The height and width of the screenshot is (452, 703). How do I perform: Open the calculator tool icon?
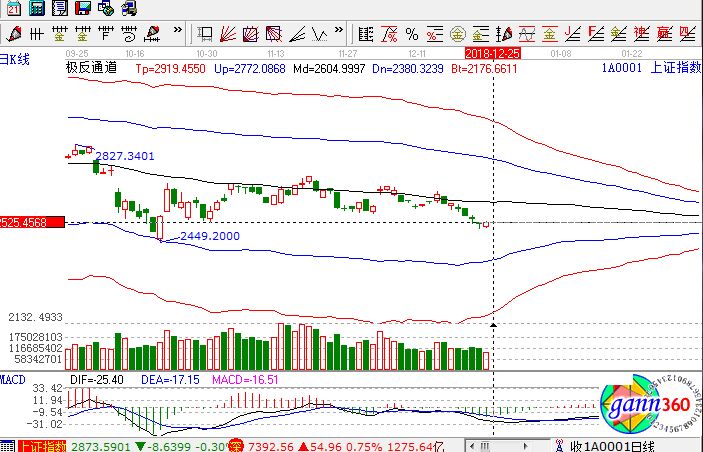point(36,9)
